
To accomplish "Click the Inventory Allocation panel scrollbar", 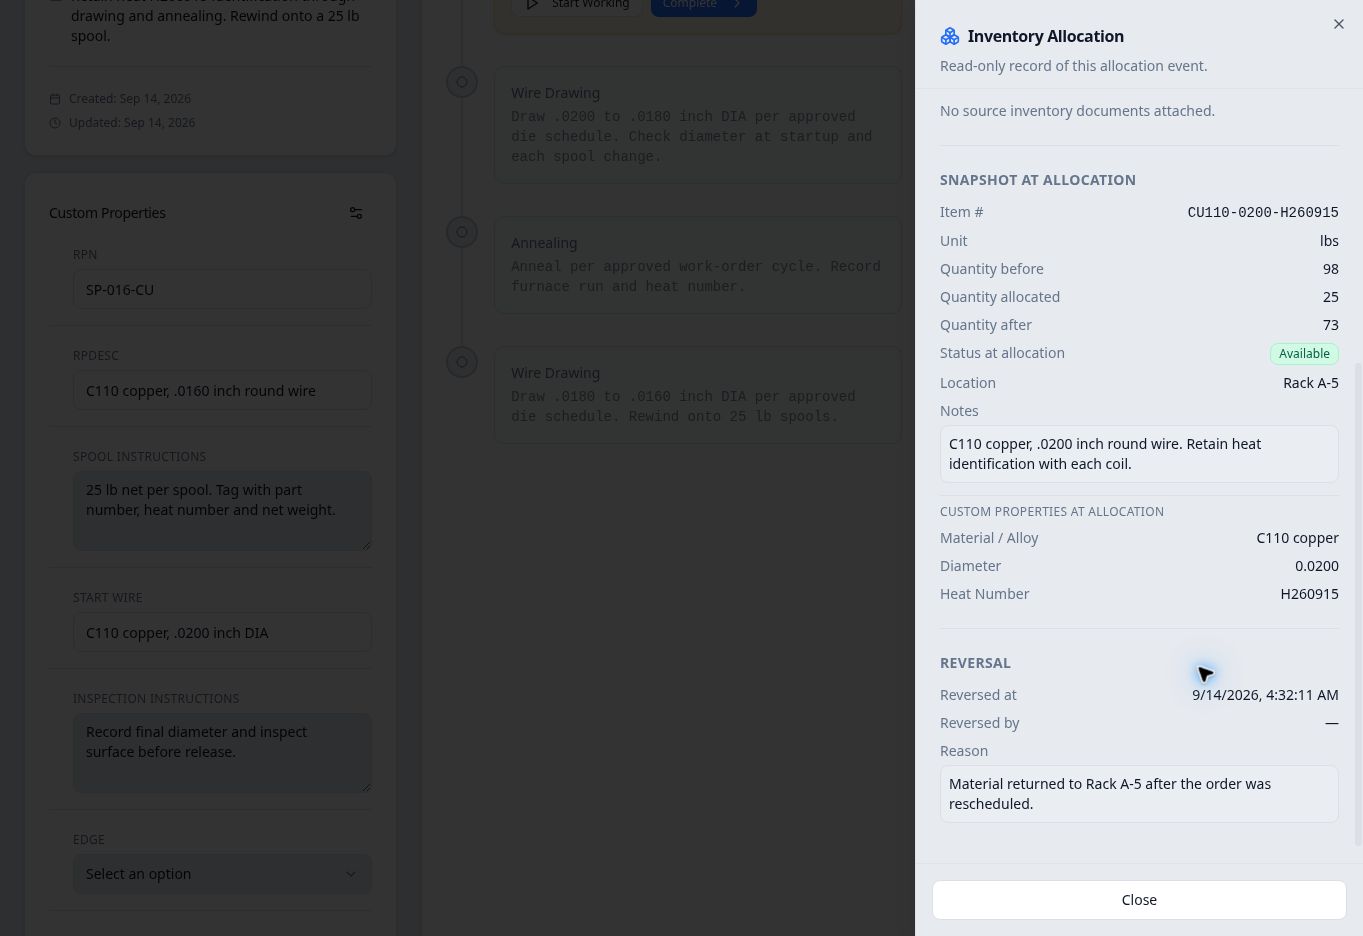I will pyautogui.click(x=1358, y=604).
